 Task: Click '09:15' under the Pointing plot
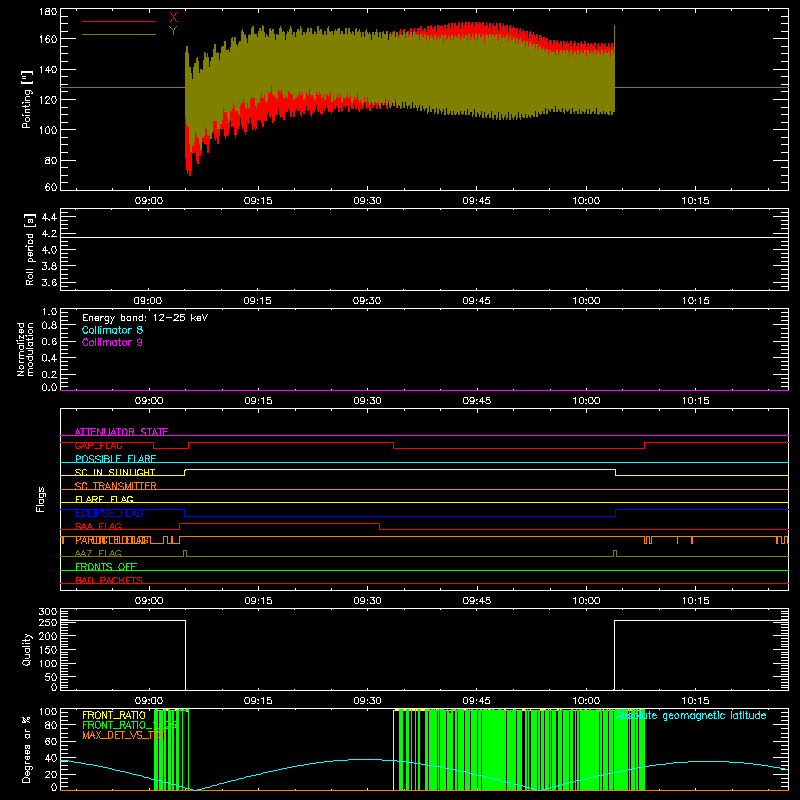click(x=258, y=201)
